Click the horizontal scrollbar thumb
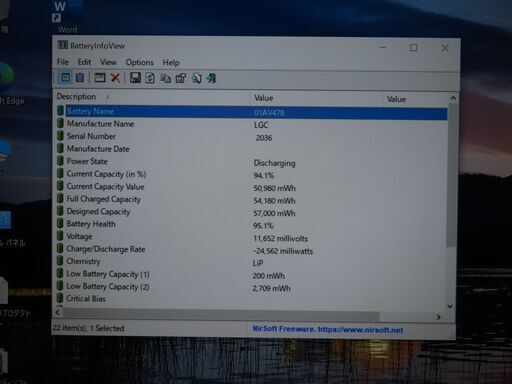 point(221,314)
